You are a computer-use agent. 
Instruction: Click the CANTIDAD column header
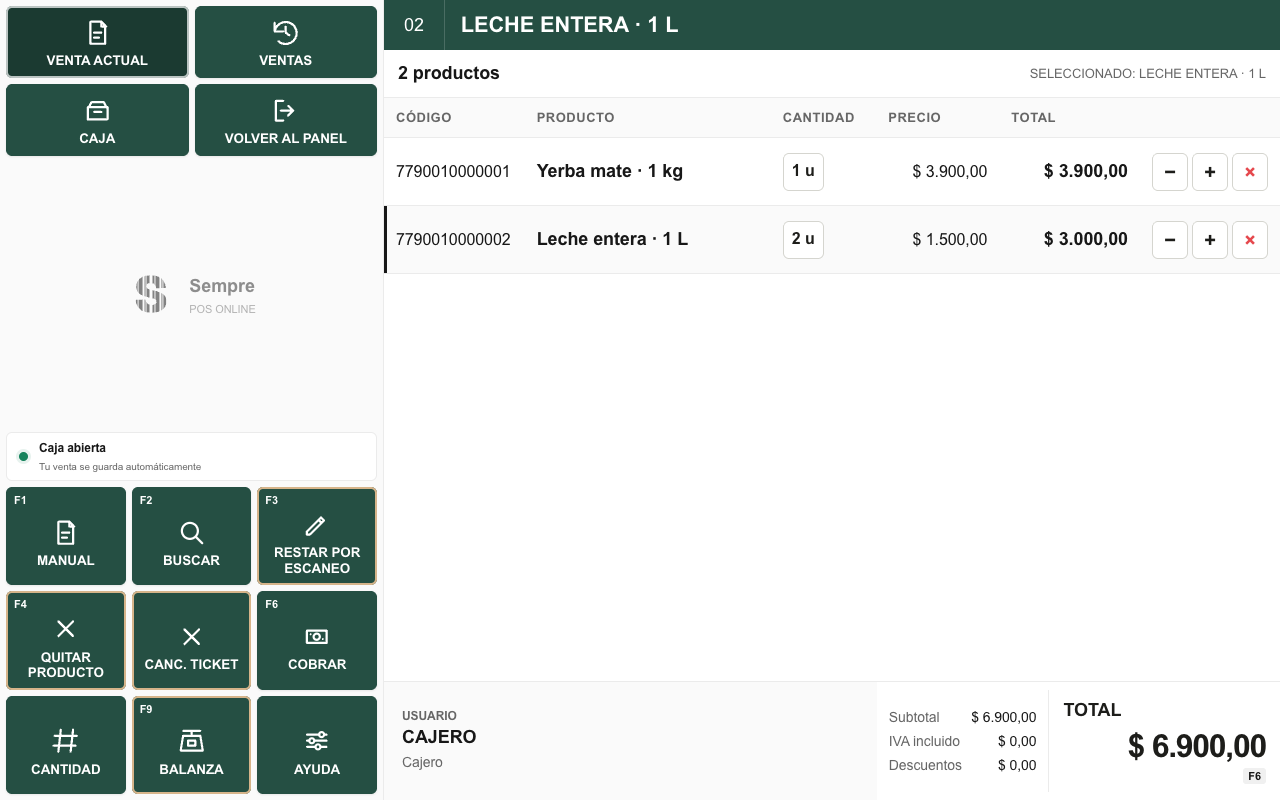(819, 117)
